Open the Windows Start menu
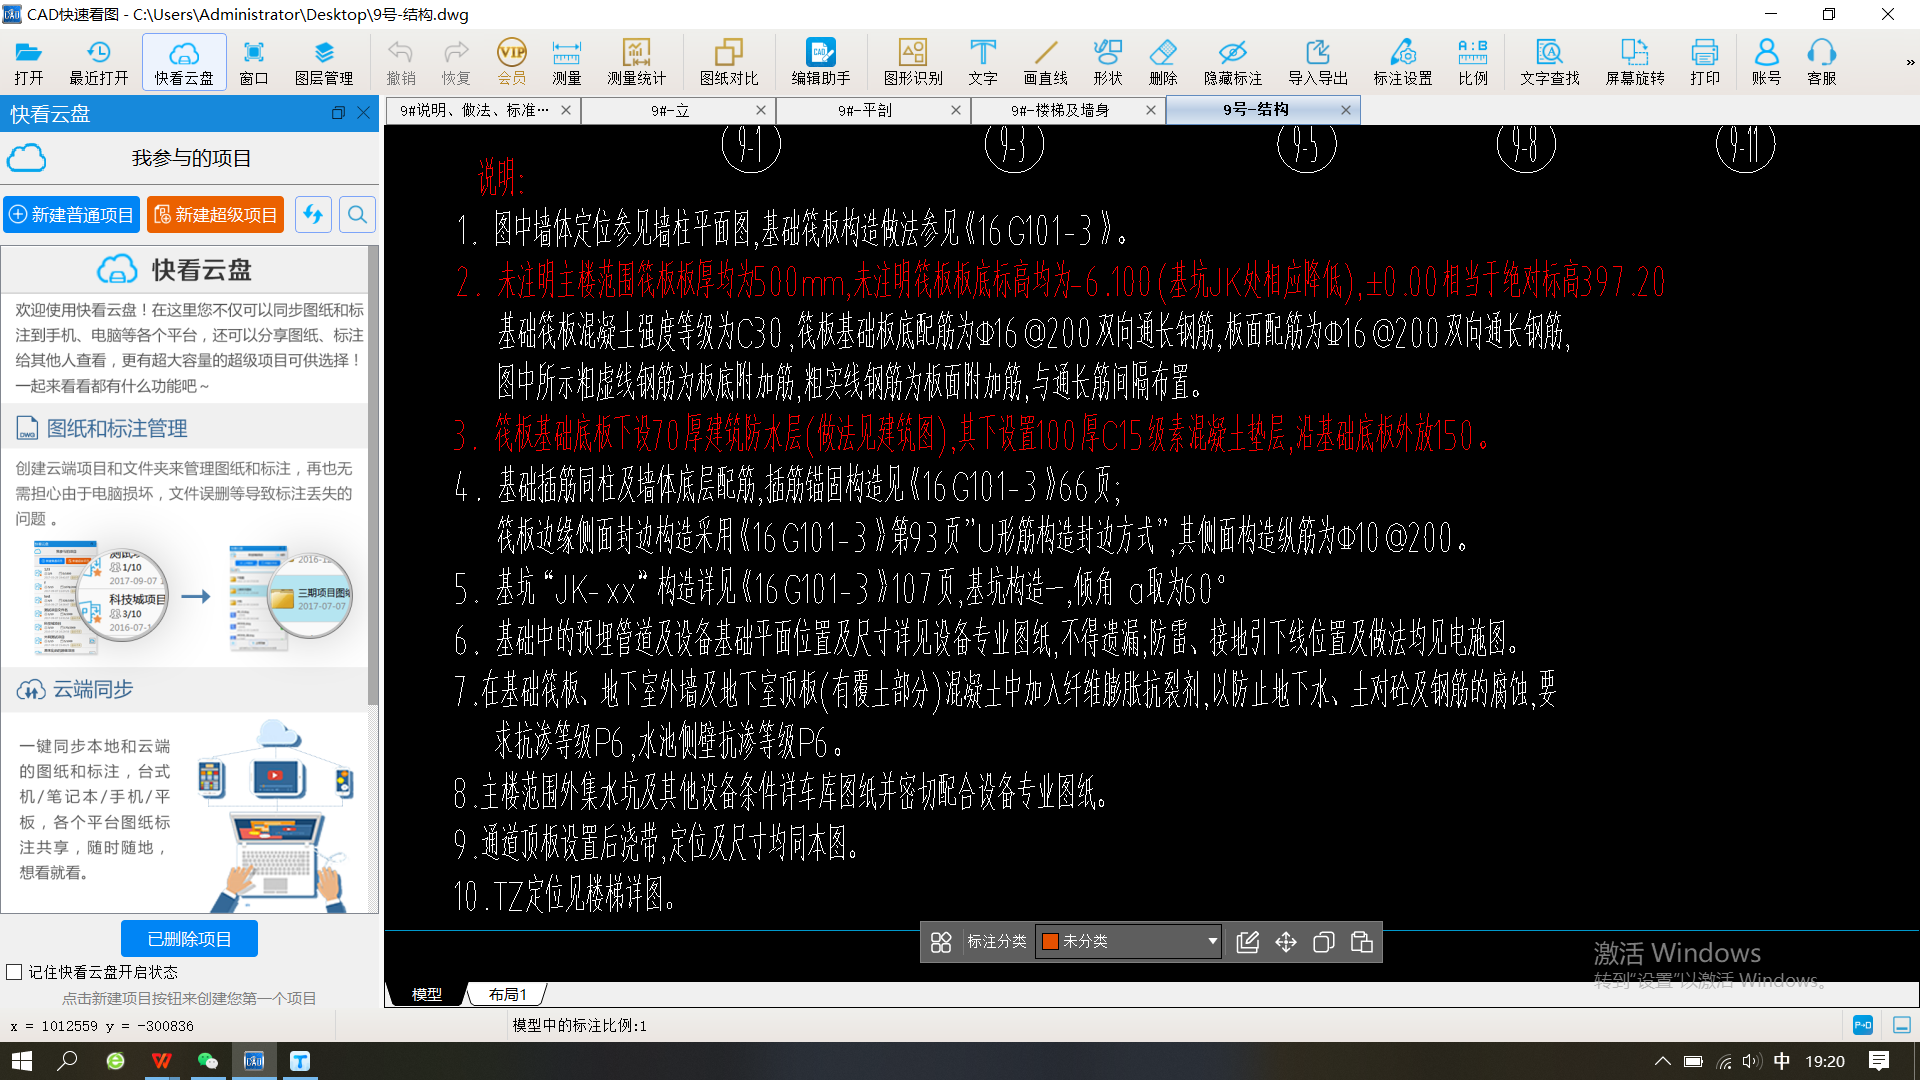 [22, 1061]
